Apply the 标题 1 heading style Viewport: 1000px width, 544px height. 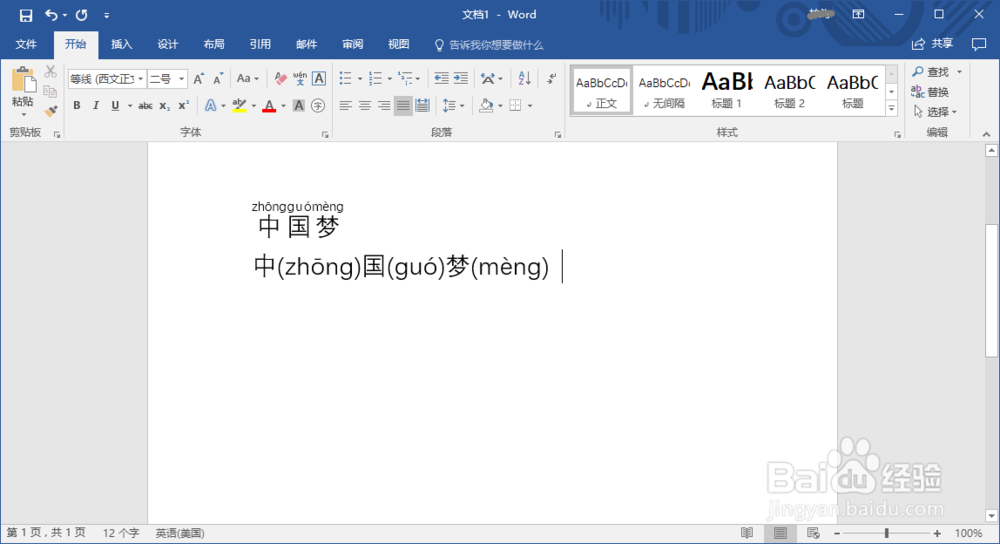[x=726, y=90]
